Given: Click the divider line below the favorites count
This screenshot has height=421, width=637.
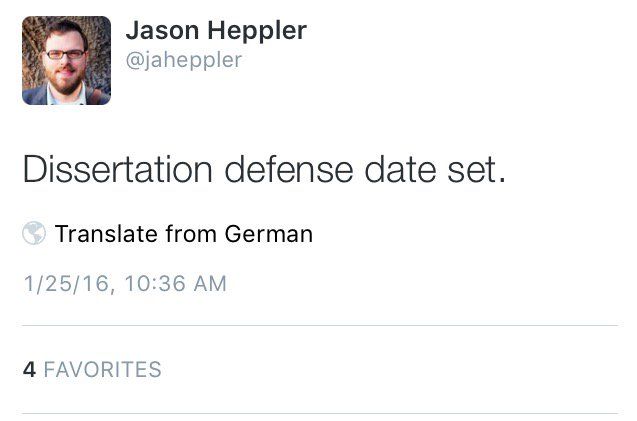Looking at the screenshot, I should click(x=318, y=413).
